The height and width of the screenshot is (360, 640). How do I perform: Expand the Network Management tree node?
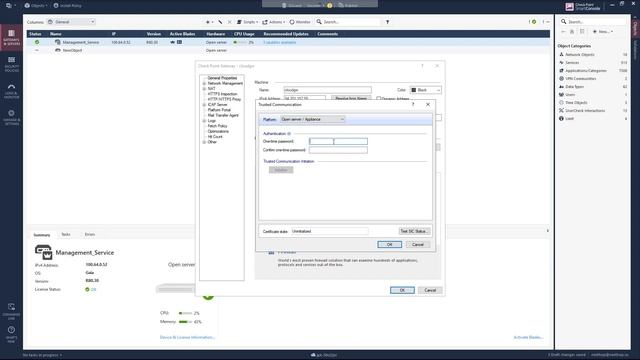[204, 83]
